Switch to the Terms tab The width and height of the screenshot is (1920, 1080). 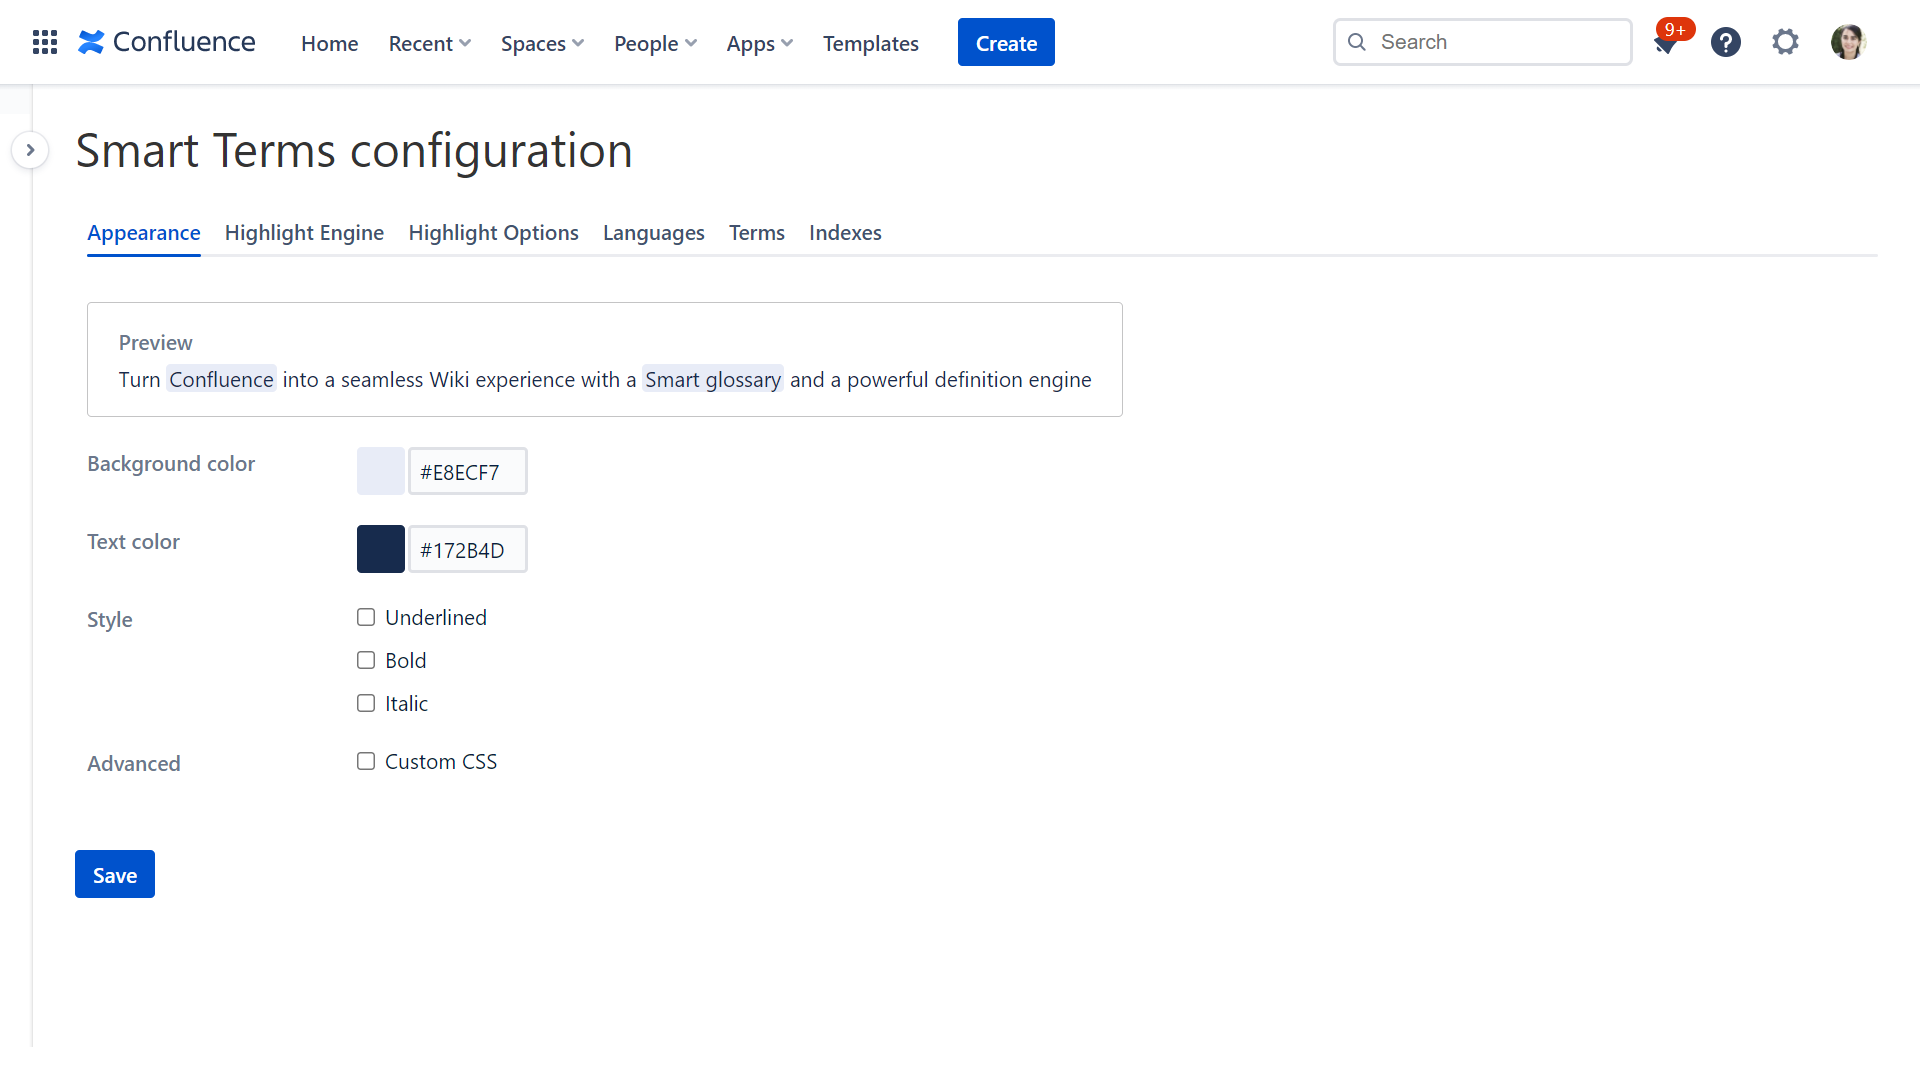click(x=756, y=232)
